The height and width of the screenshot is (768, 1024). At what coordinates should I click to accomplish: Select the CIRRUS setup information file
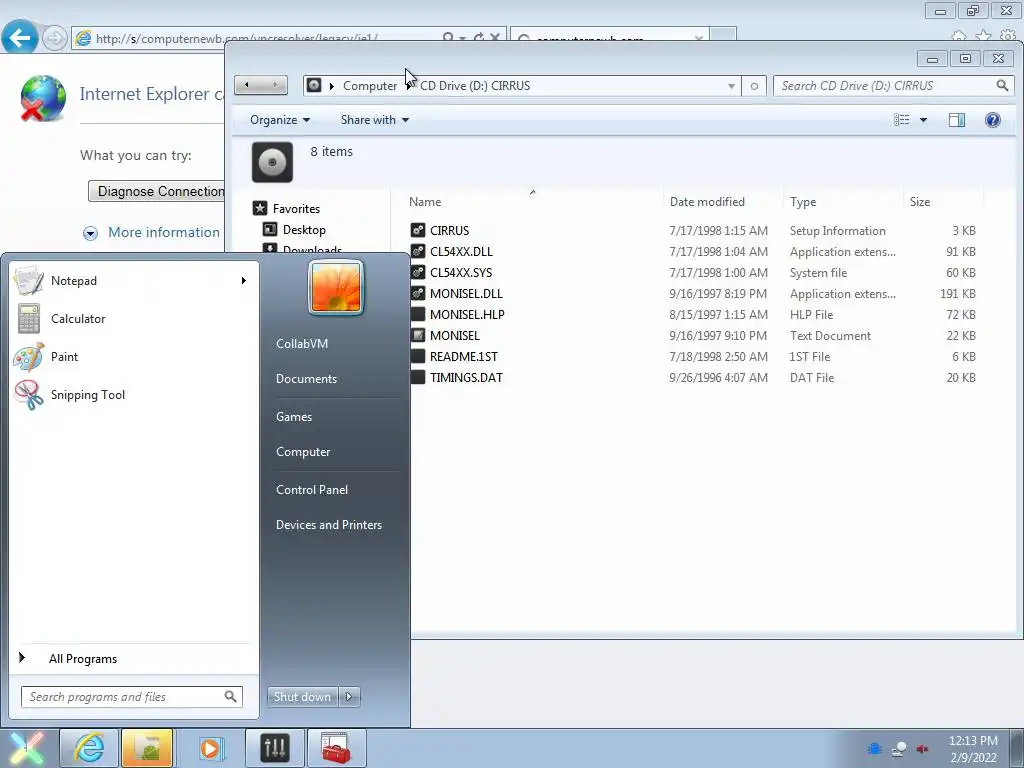449,231
